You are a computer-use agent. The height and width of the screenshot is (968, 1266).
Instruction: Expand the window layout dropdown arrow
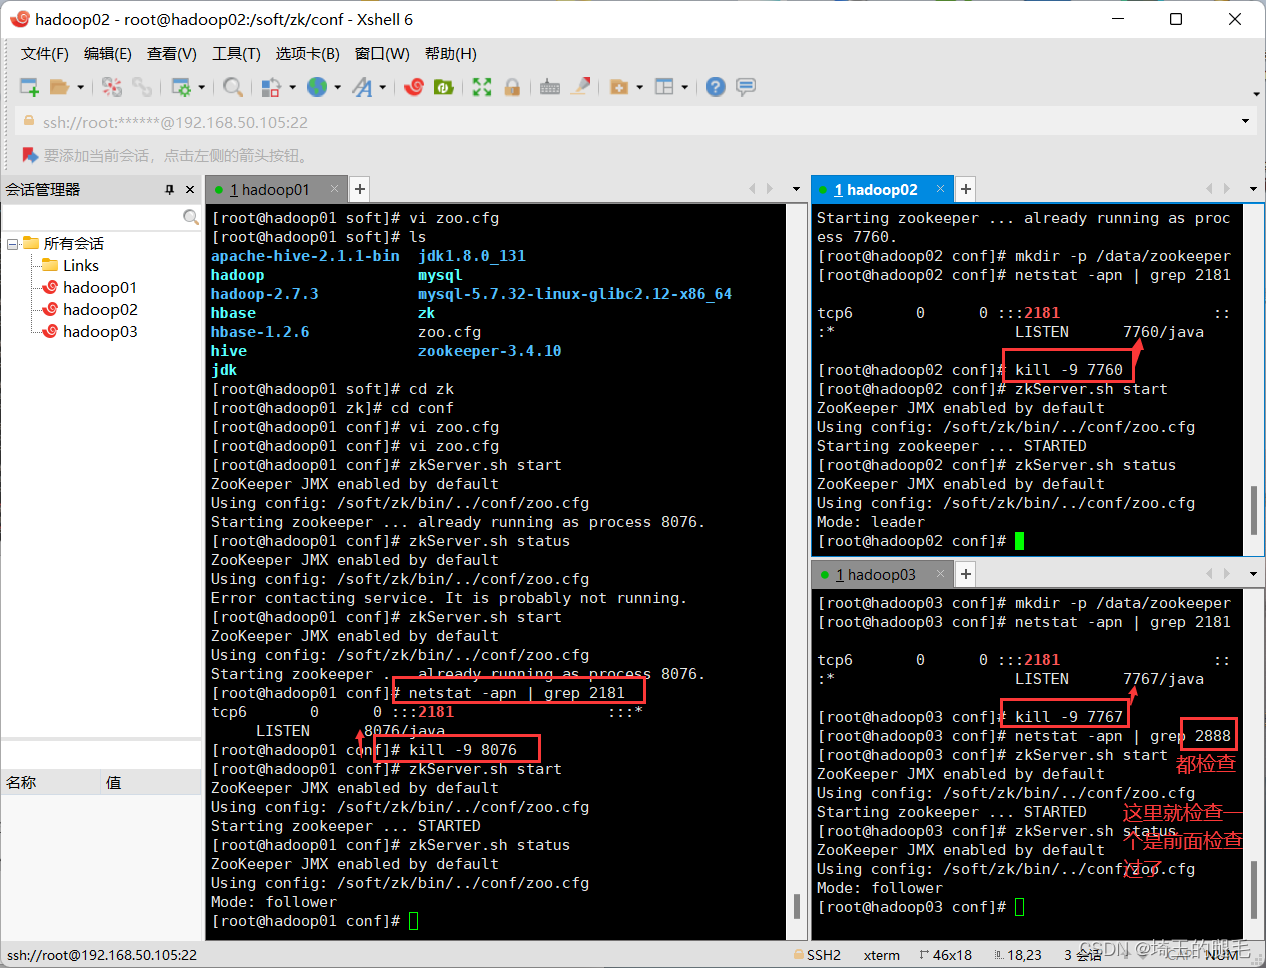(684, 87)
